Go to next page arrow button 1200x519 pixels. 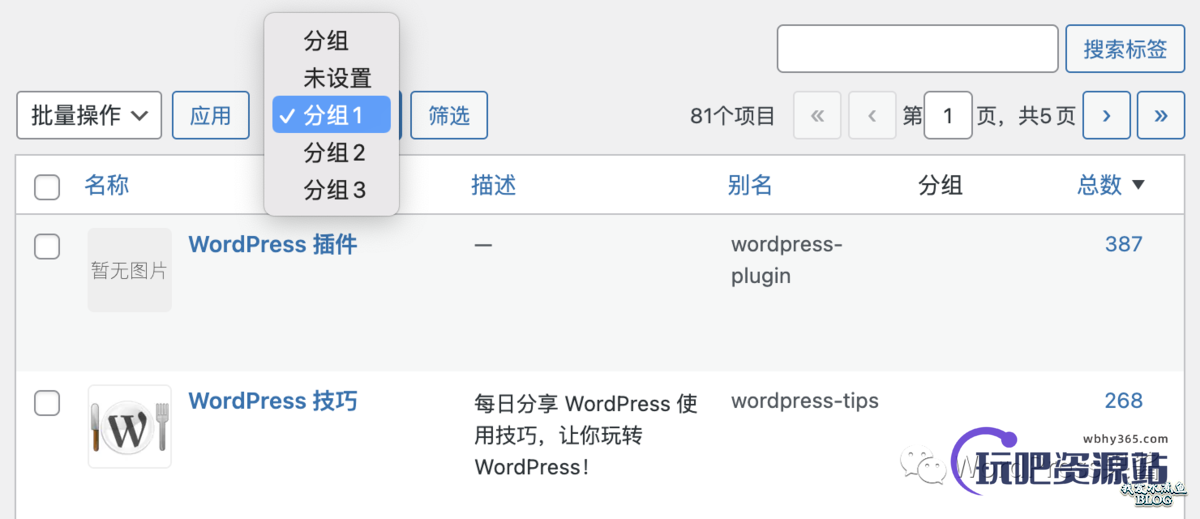[x=1107, y=115]
